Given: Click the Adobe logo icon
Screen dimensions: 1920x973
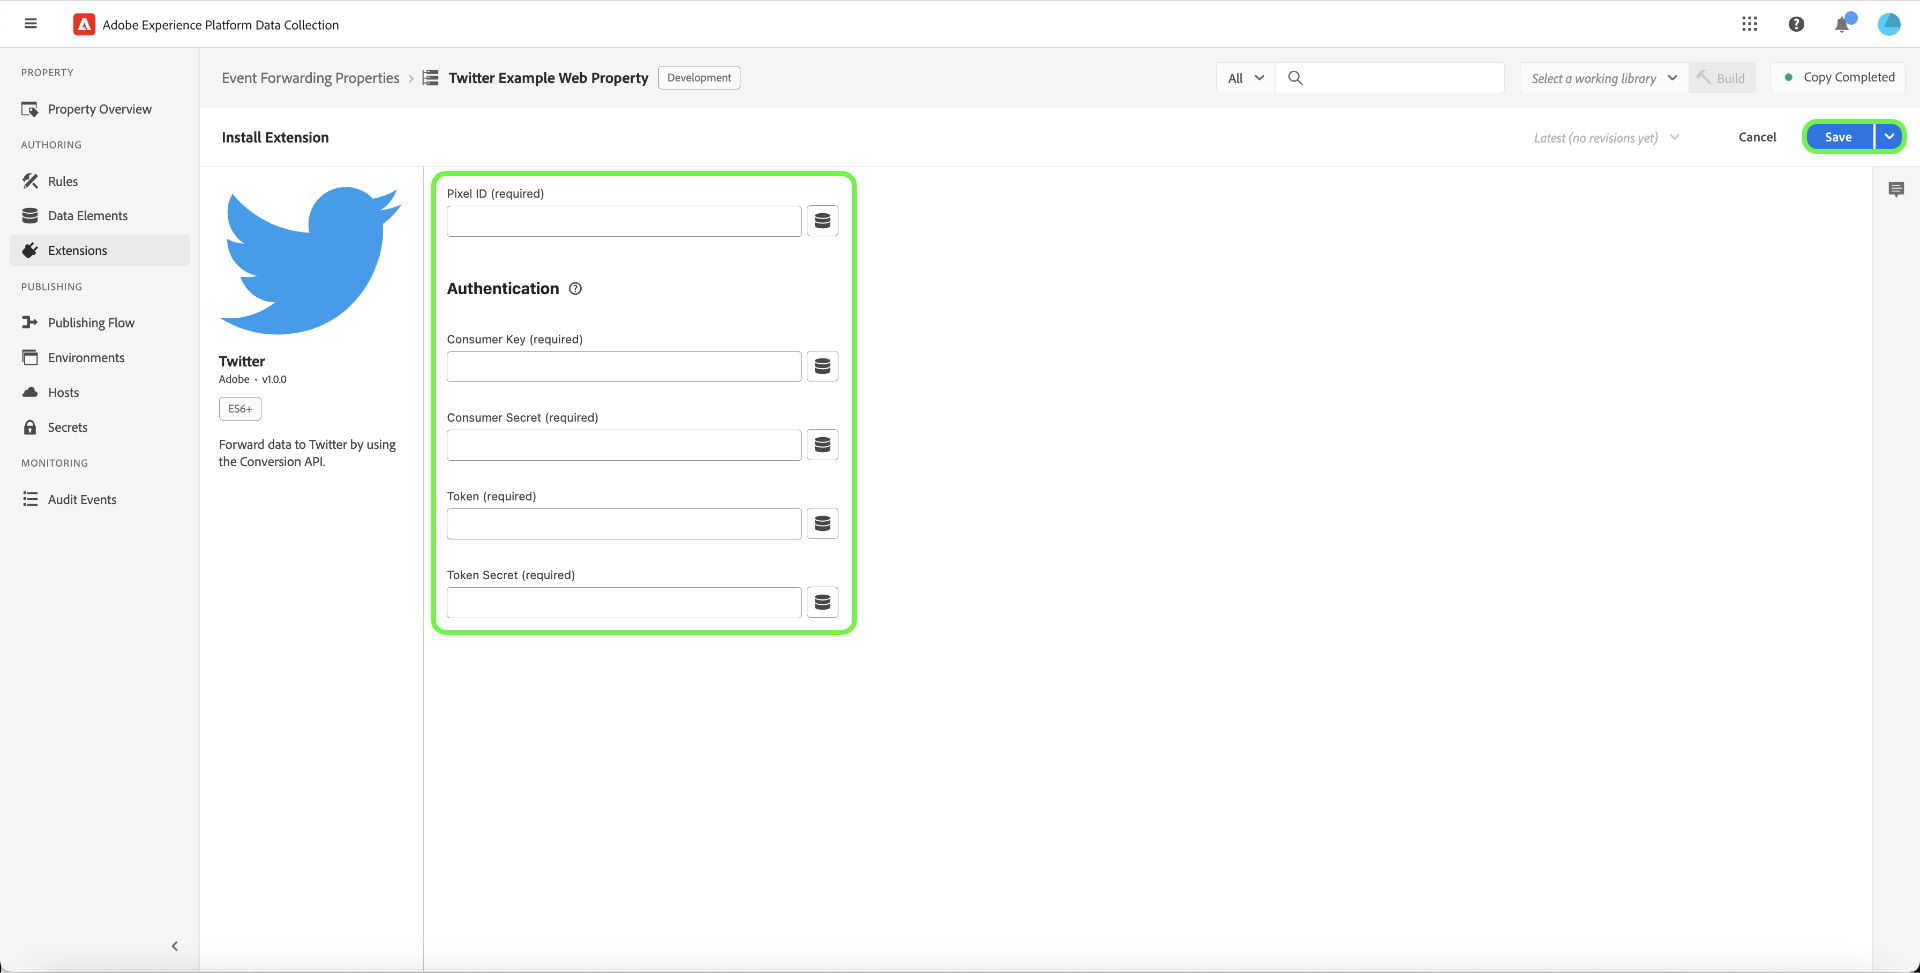Looking at the screenshot, I should click(x=84, y=25).
